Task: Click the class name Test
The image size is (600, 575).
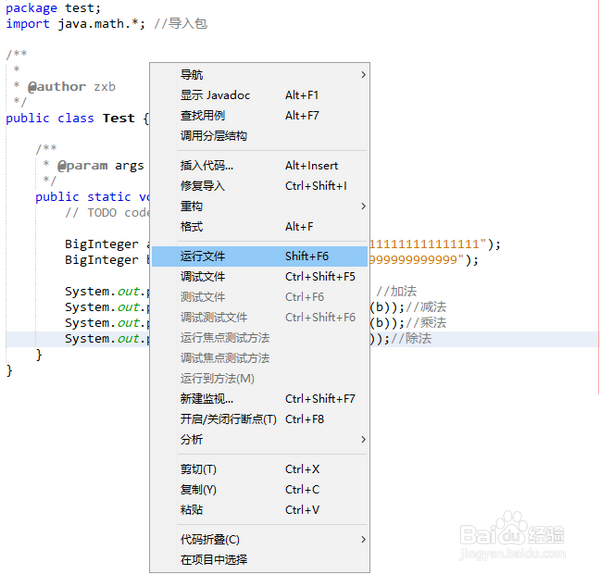Action: (x=119, y=118)
